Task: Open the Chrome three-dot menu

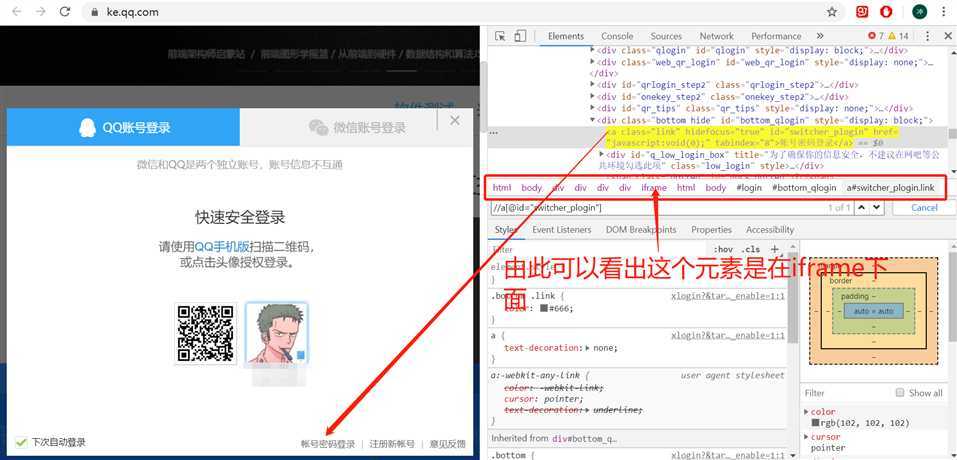Action: pyautogui.click(x=944, y=12)
